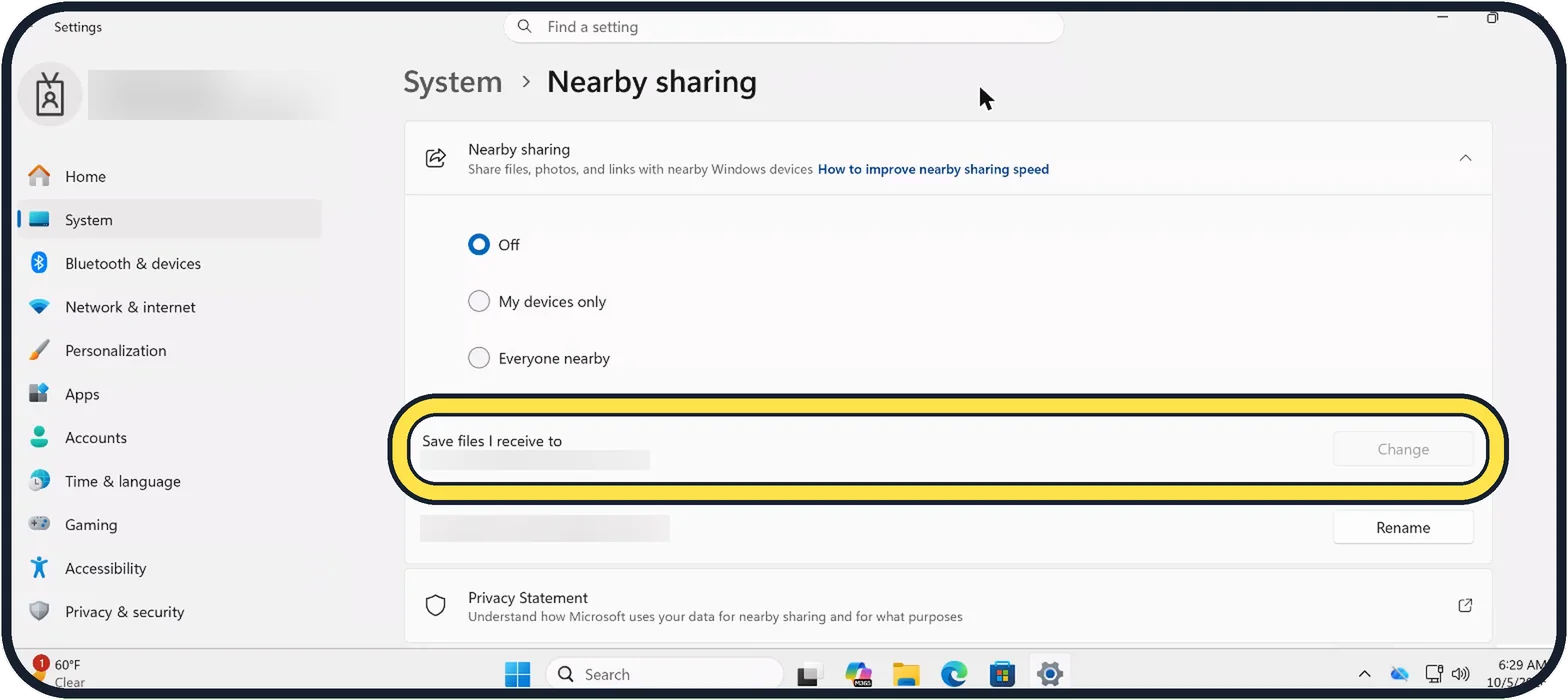Open the Home settings page
Viewport: 1568px width, 700px height.
point(169,176)
